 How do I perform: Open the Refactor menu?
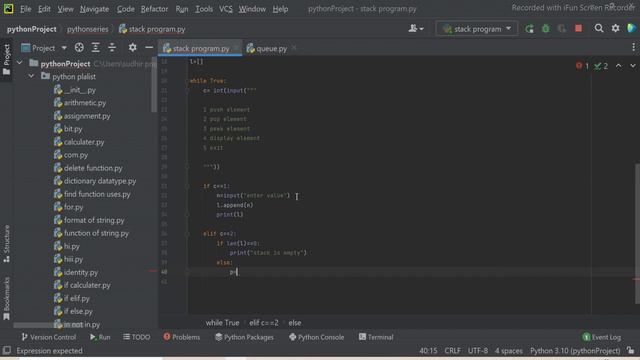[x=154, y=9]
